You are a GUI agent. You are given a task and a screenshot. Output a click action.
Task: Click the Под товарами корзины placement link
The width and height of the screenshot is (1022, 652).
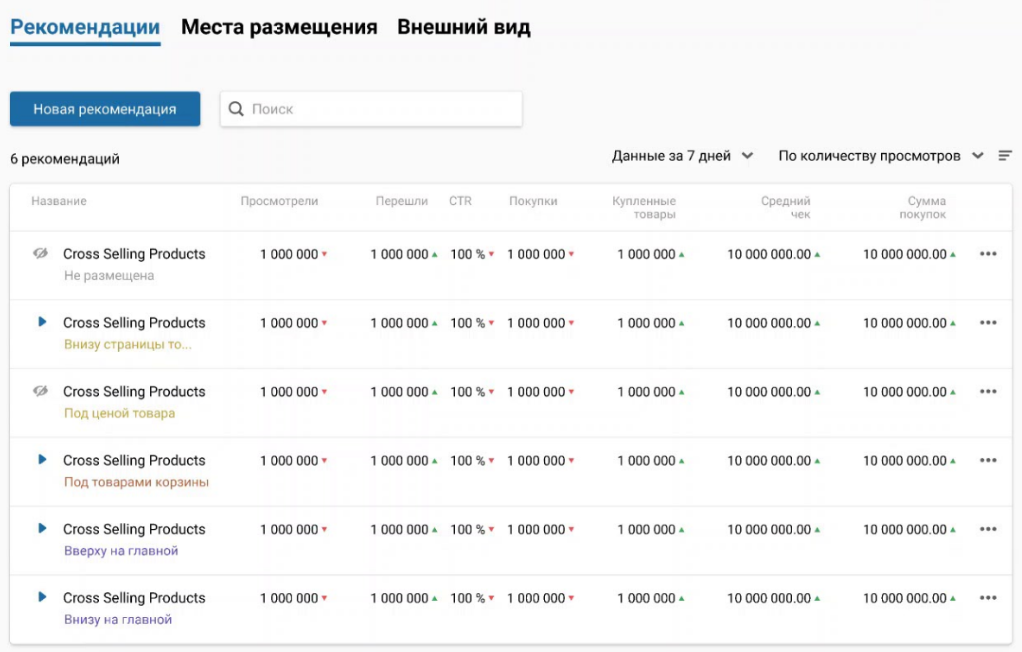coord(136,482)
